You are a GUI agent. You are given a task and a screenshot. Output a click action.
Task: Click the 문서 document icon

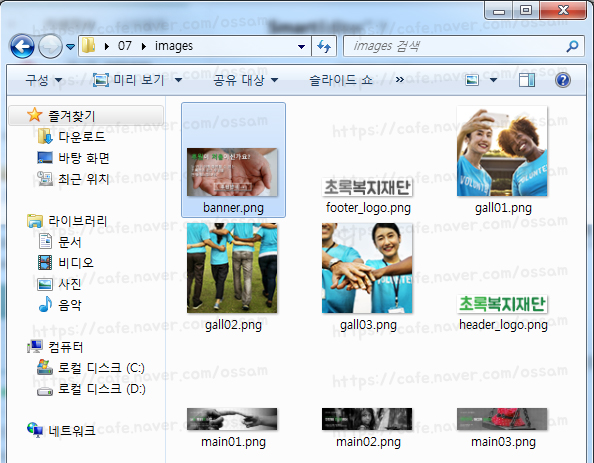45,241
